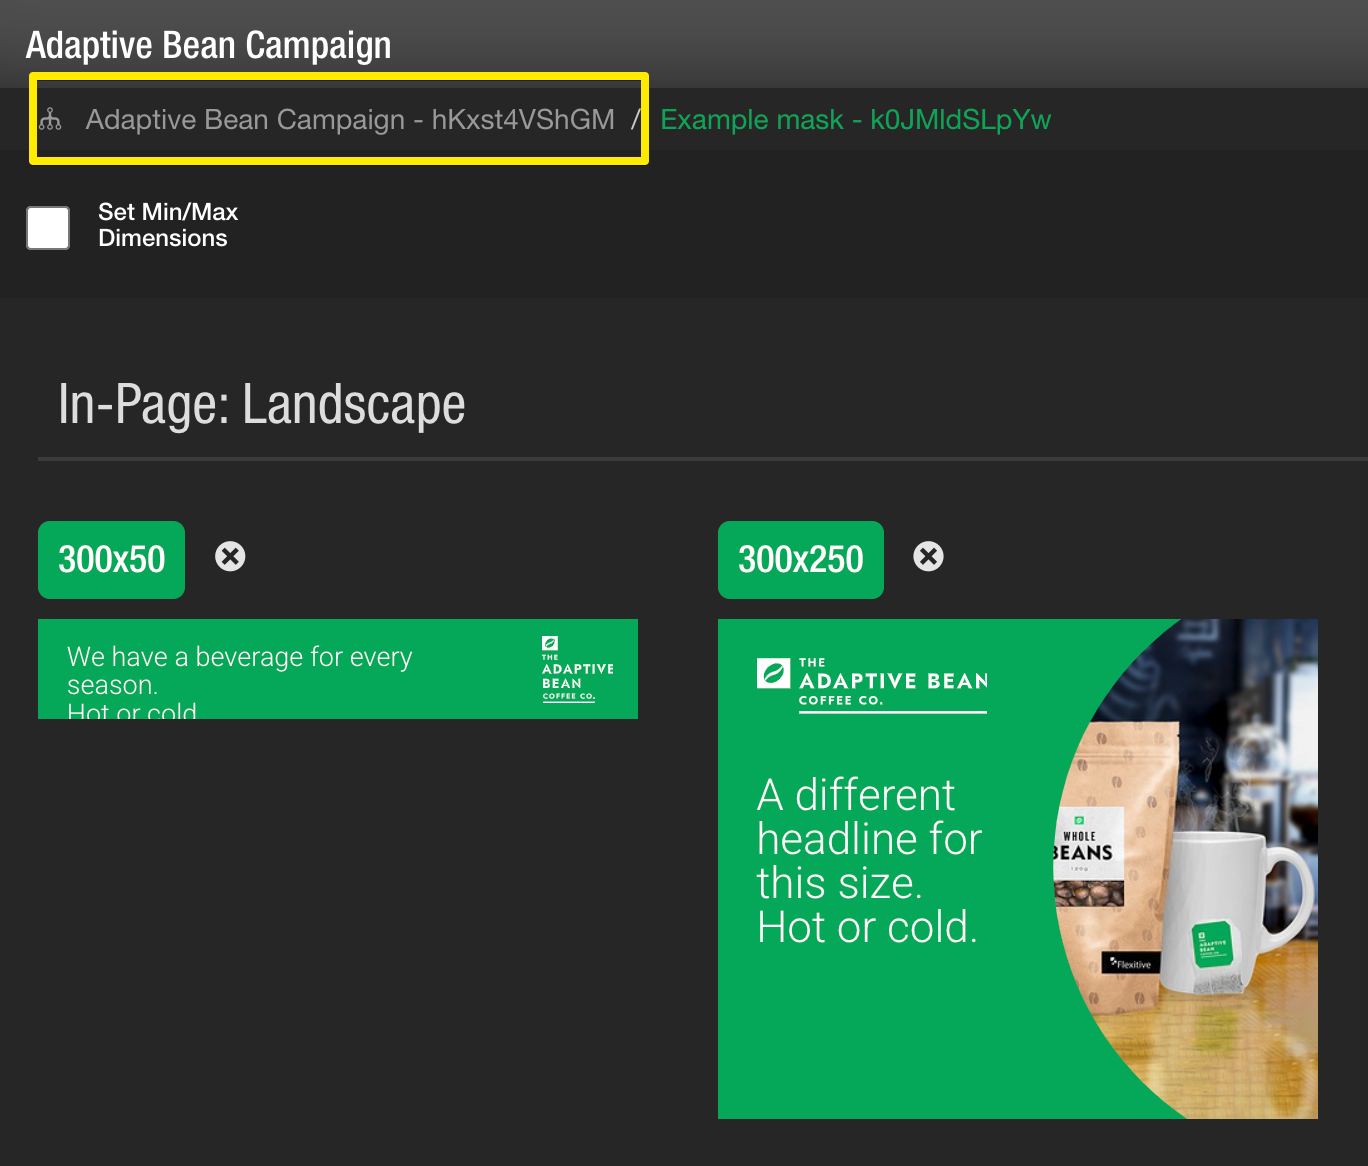The image size is (1368, 1166).
Task: Click the 300x50 banner ad preview
Action: click(x=338, y=669)
